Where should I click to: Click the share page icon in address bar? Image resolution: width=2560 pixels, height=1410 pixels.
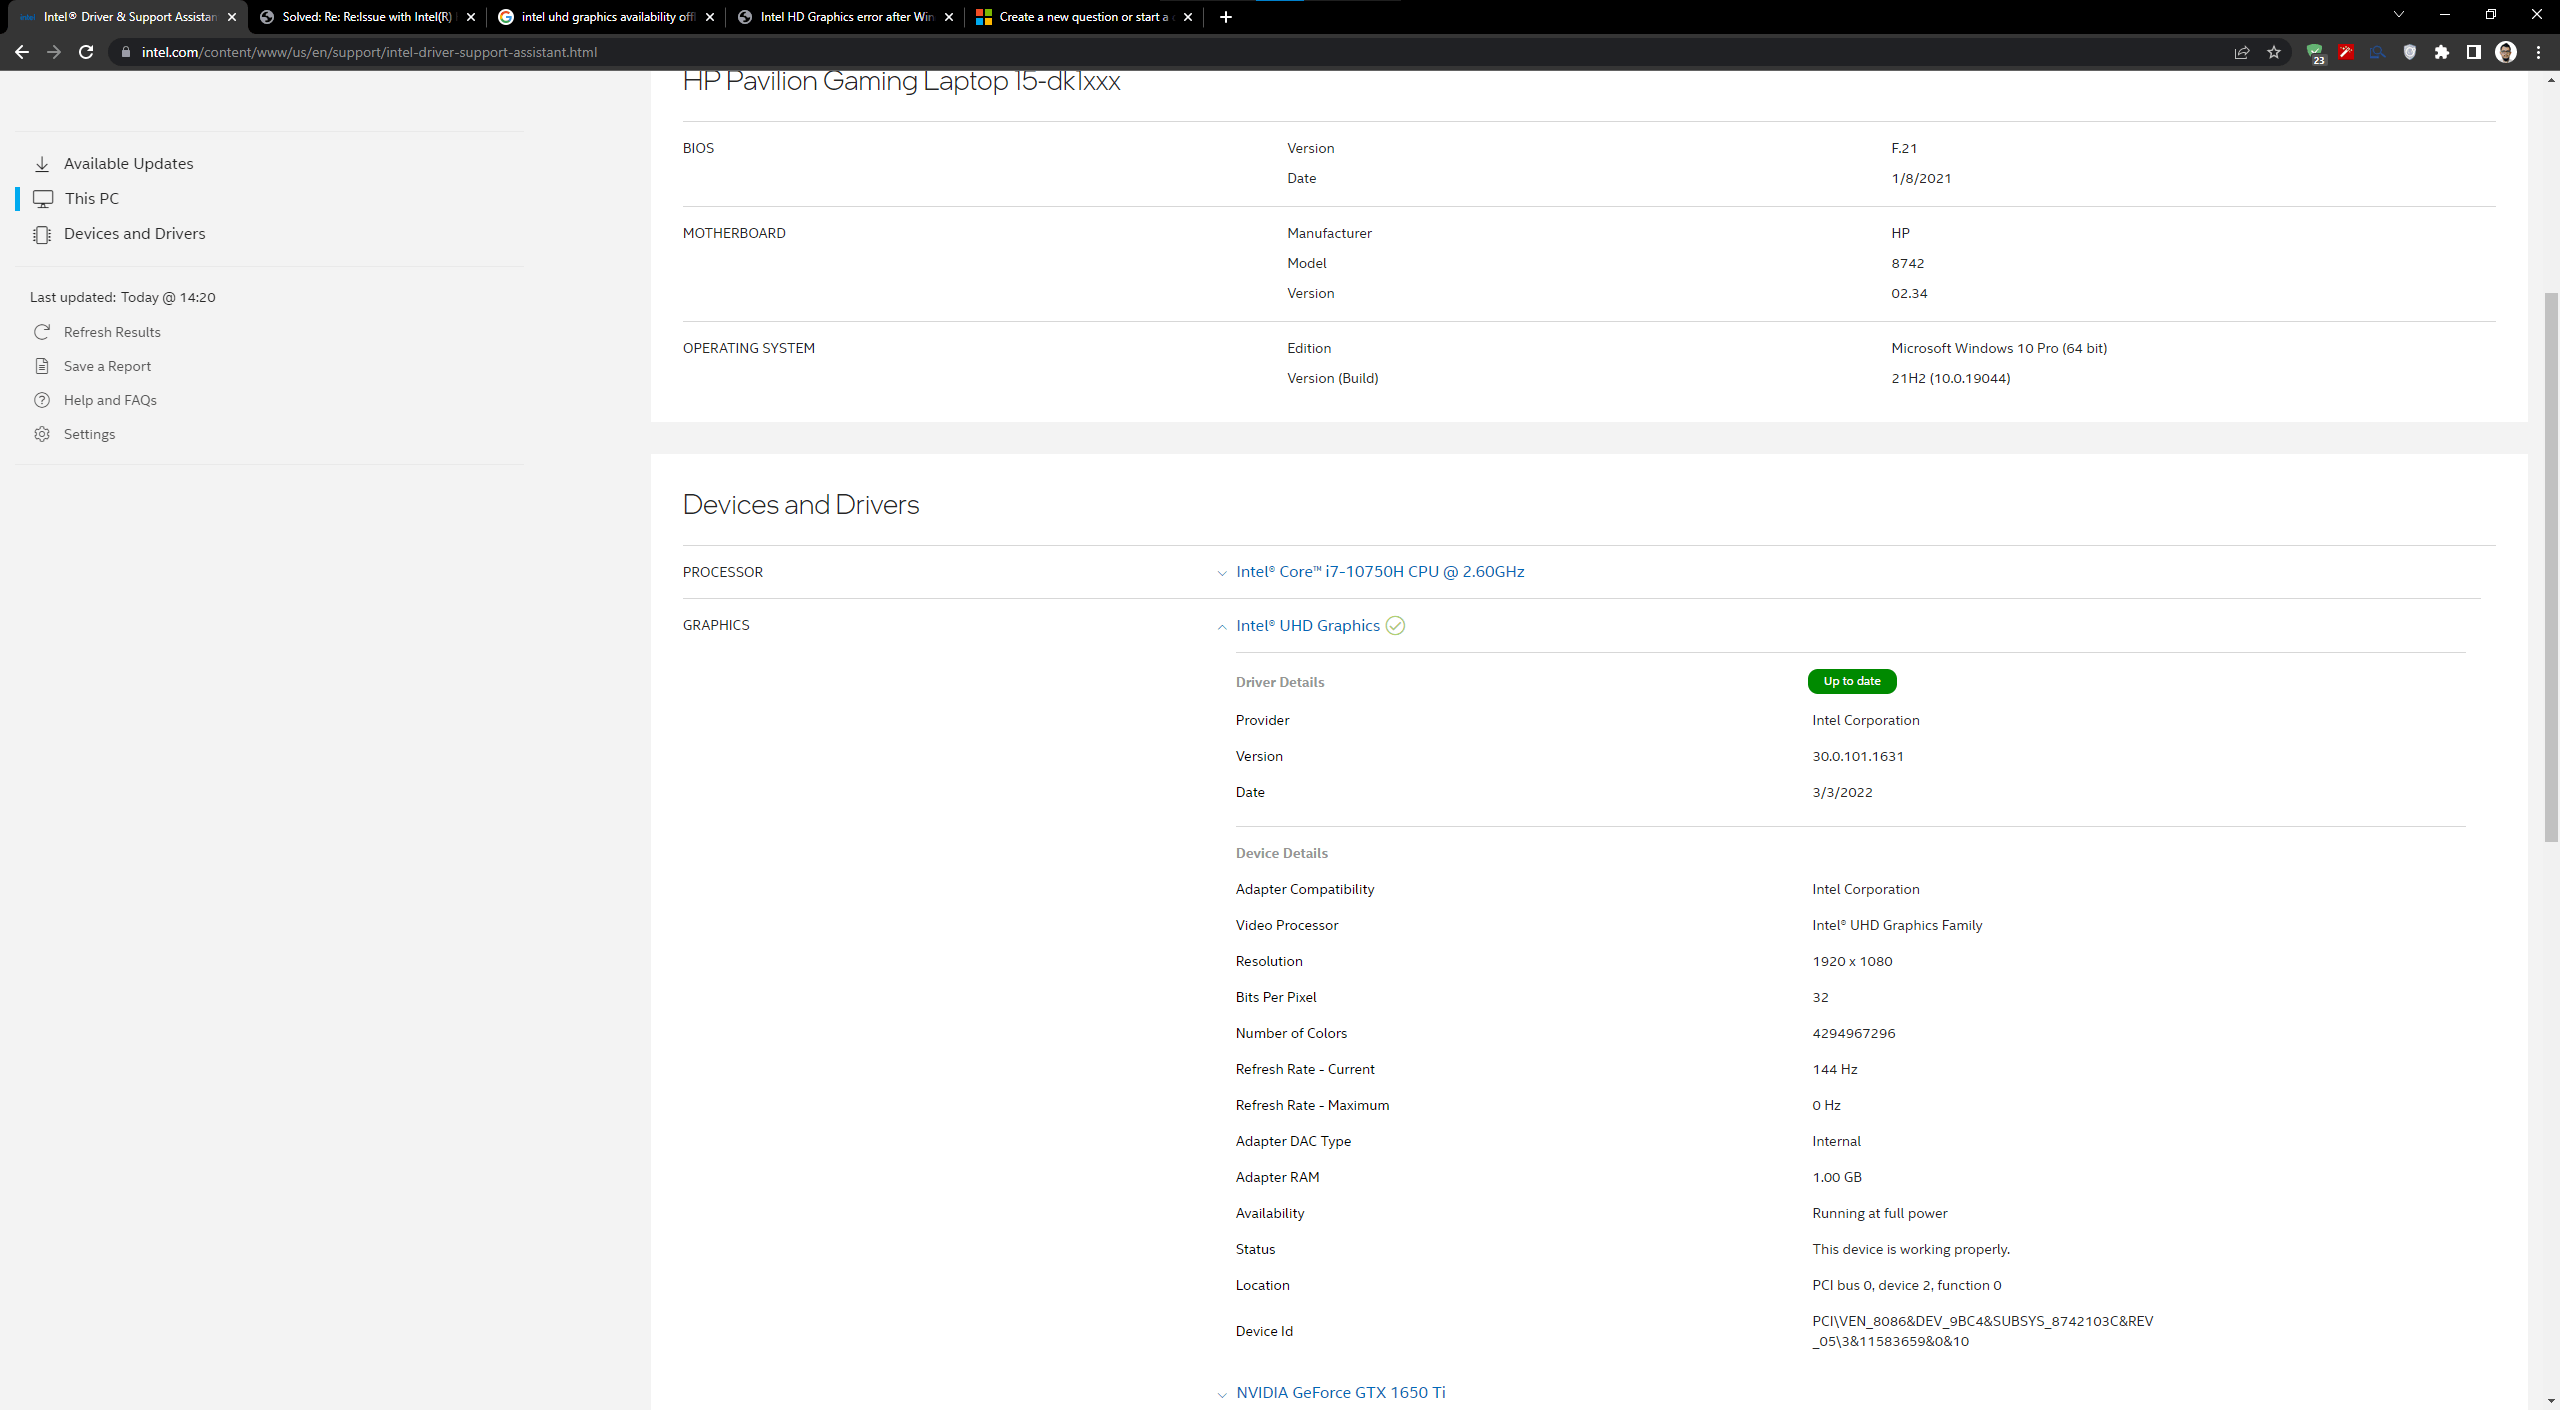[x=2242, y=52]
